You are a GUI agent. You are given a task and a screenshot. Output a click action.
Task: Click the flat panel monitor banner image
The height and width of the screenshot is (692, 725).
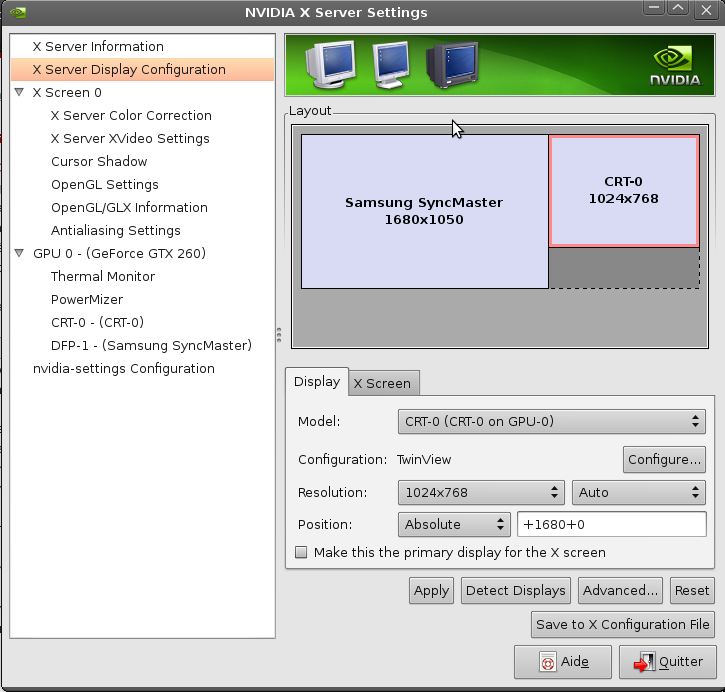[391, 65]
